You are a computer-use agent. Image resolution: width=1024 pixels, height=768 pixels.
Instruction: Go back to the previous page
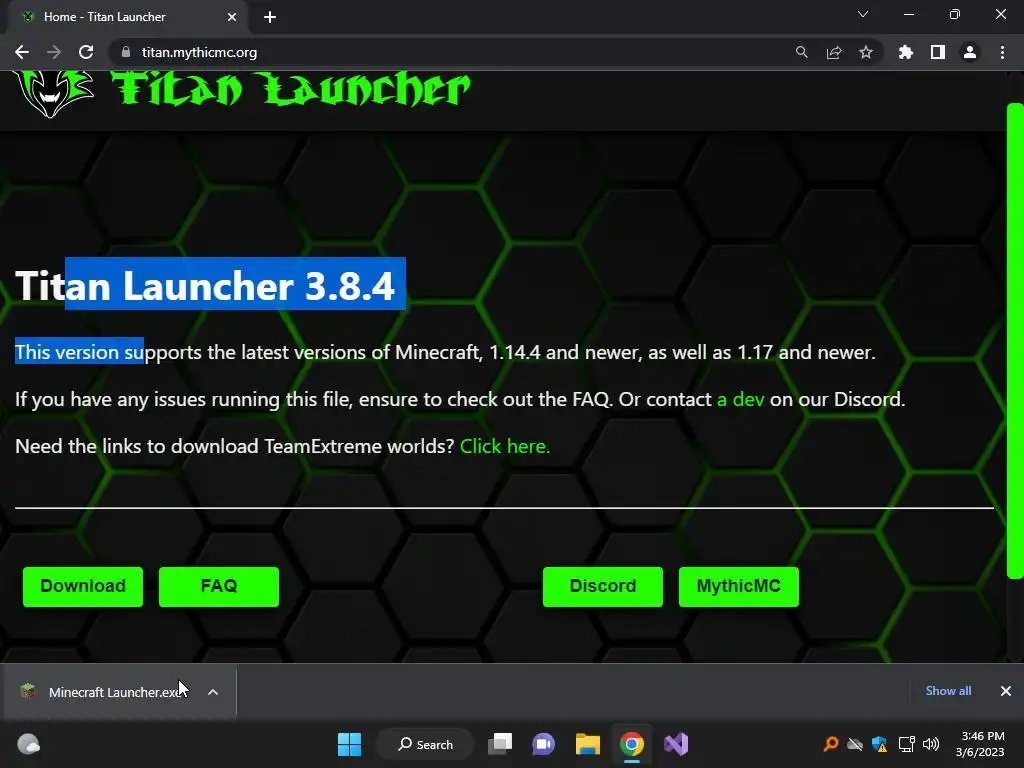(22, 52)
